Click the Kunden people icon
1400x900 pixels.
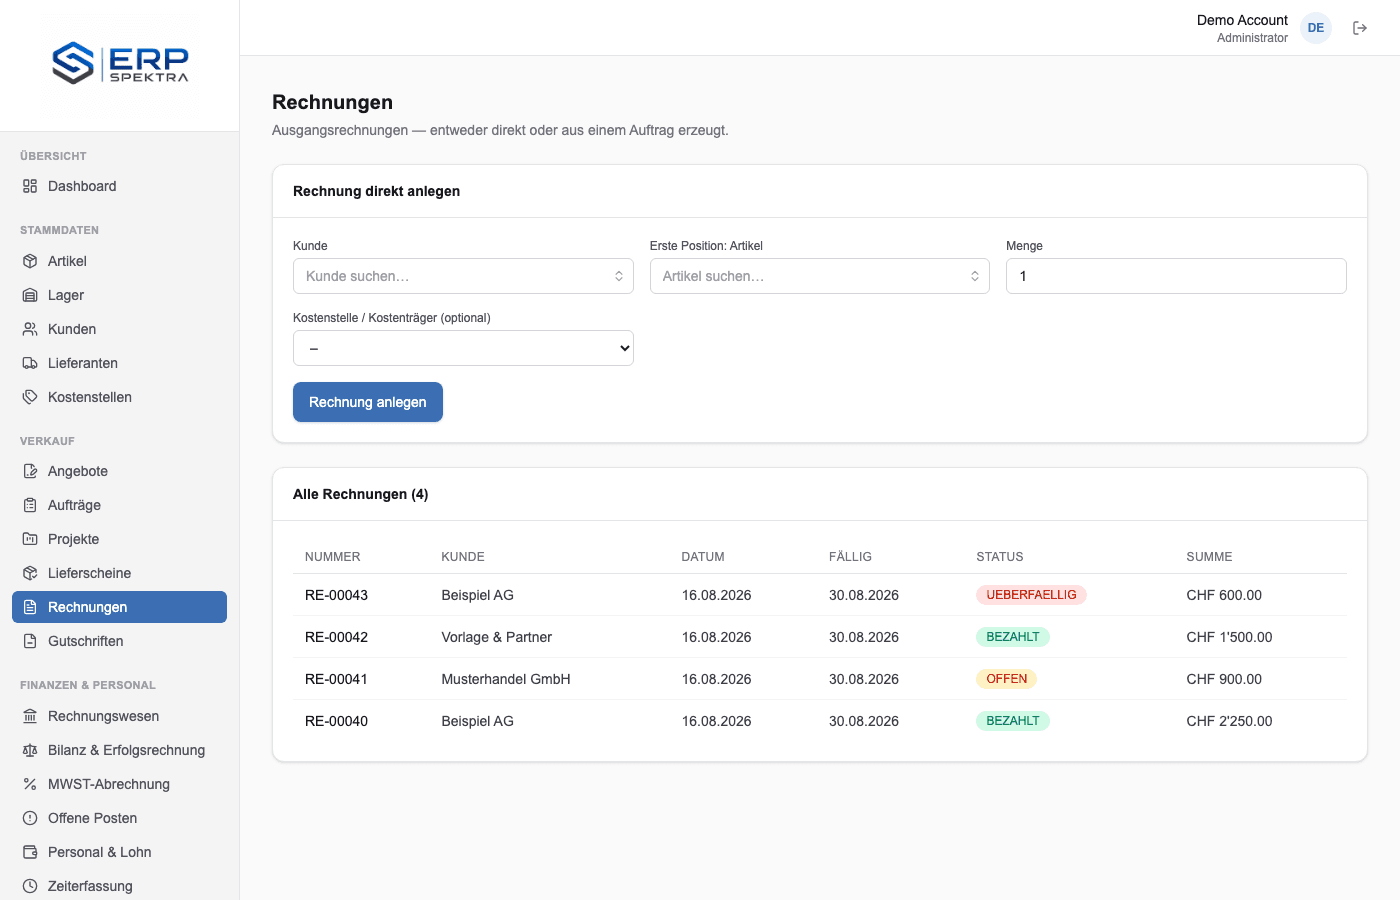coord(30,329)
